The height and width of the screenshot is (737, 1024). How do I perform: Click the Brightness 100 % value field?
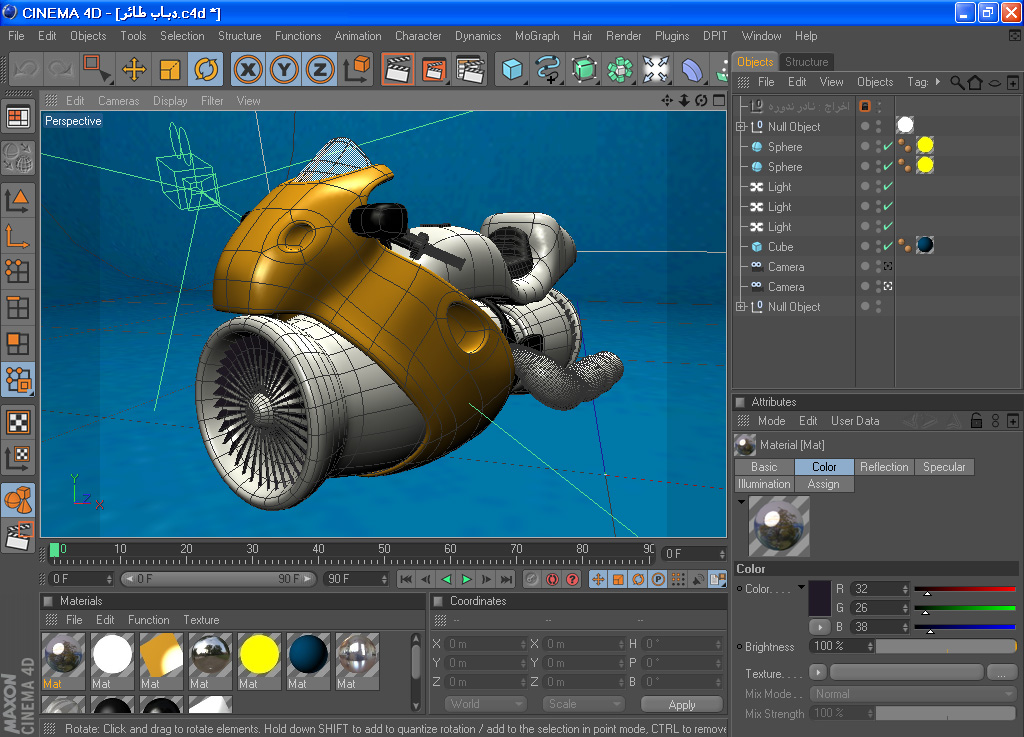pyautogui.click(x=842, y=646)
